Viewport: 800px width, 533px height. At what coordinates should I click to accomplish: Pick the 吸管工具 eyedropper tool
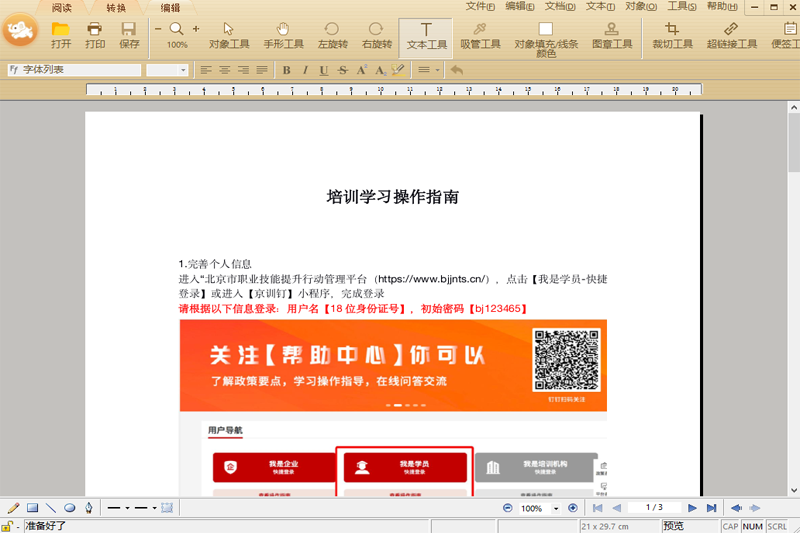tap(480, 36)
